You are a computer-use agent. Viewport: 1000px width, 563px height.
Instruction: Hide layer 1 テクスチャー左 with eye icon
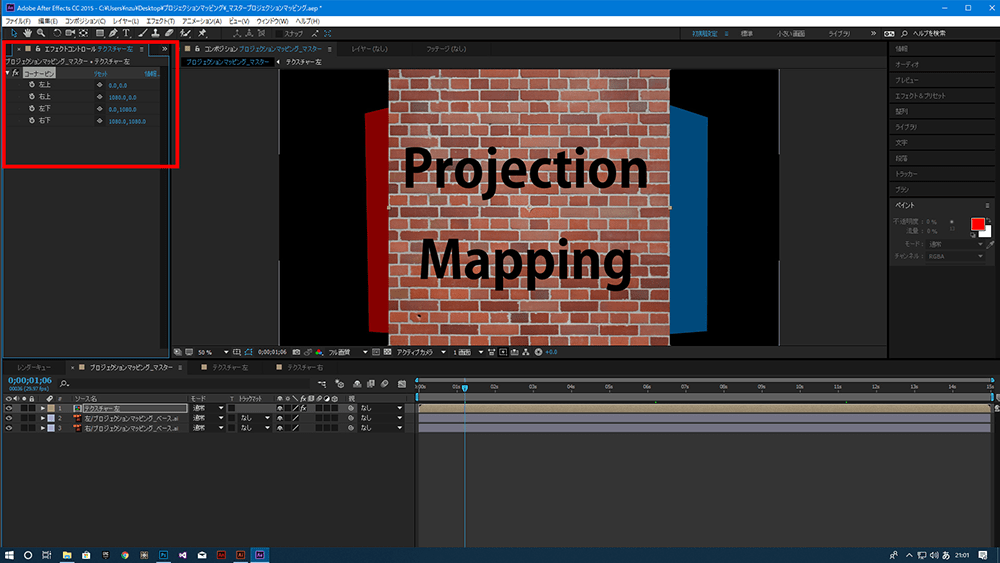[9, 409]
